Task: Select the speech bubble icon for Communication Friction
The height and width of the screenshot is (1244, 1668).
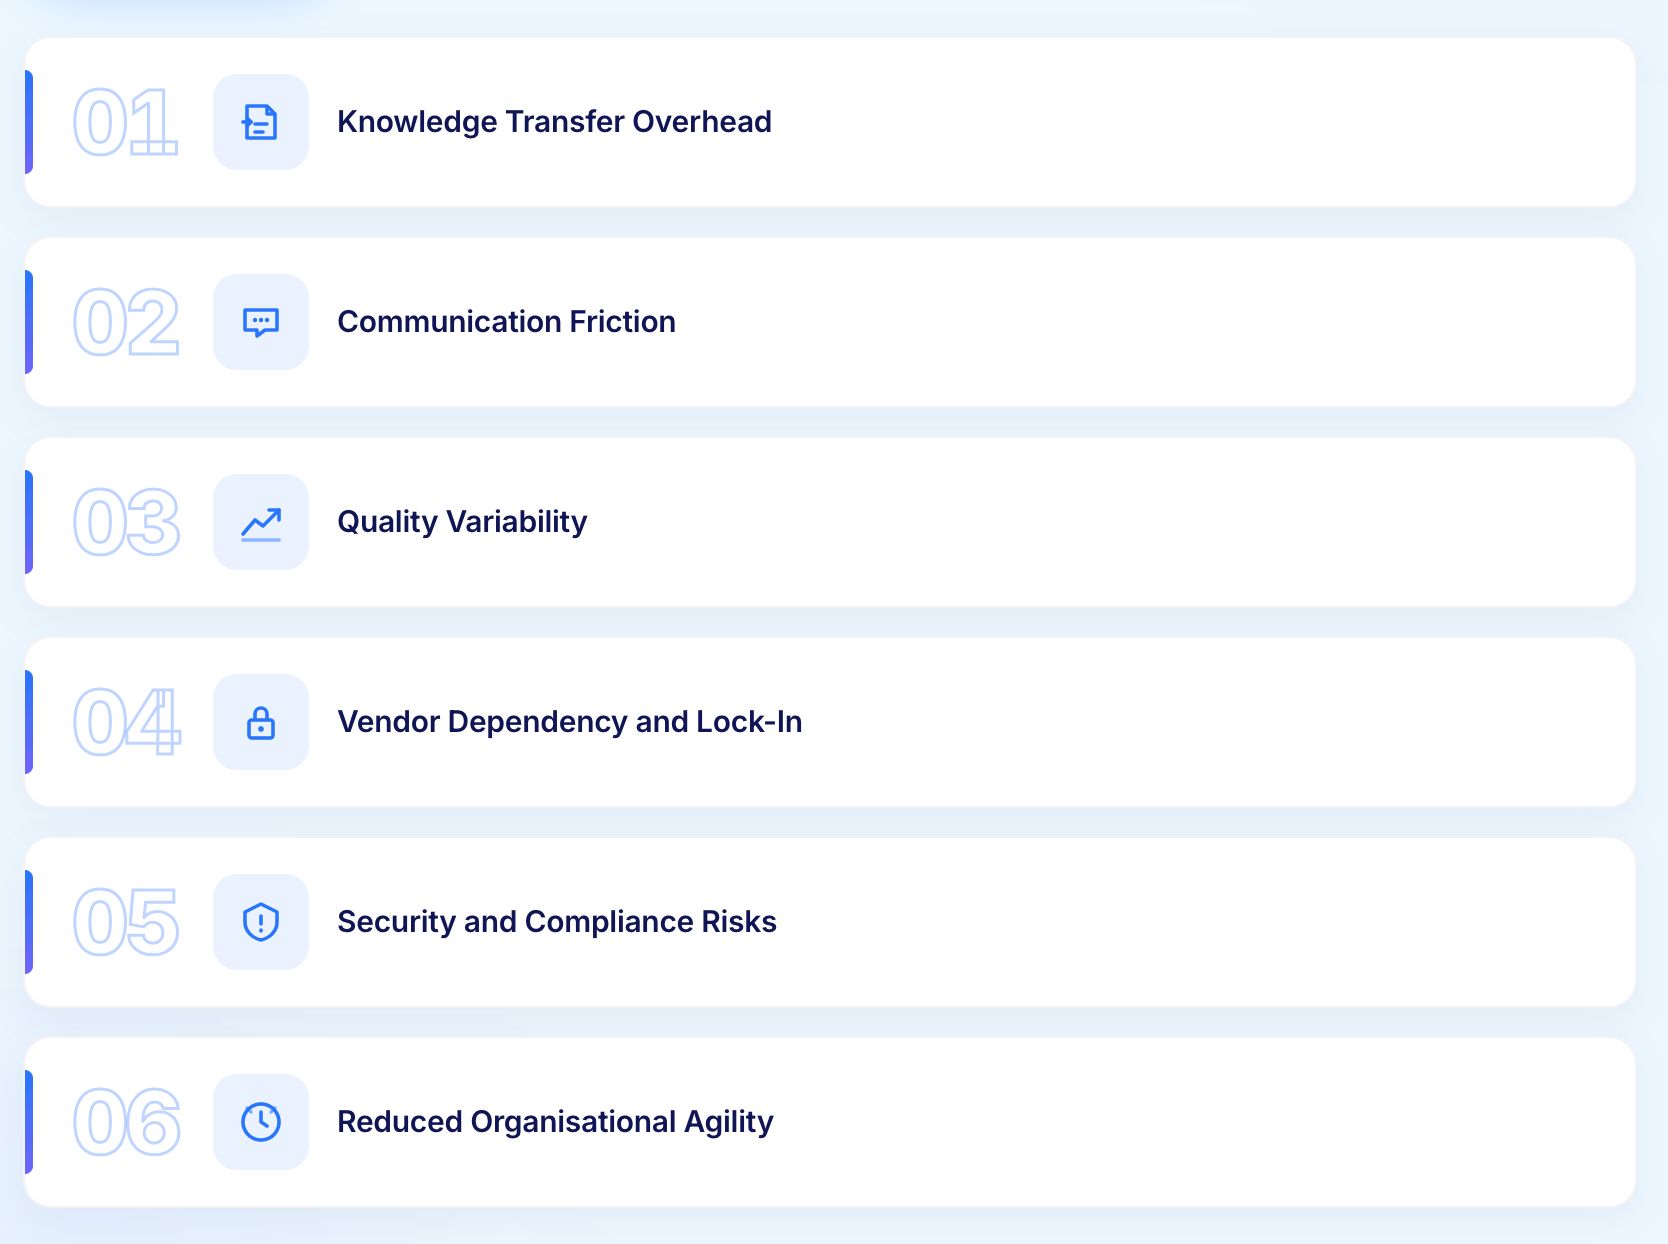Action: pyautogui.click(x=260, y=321)
